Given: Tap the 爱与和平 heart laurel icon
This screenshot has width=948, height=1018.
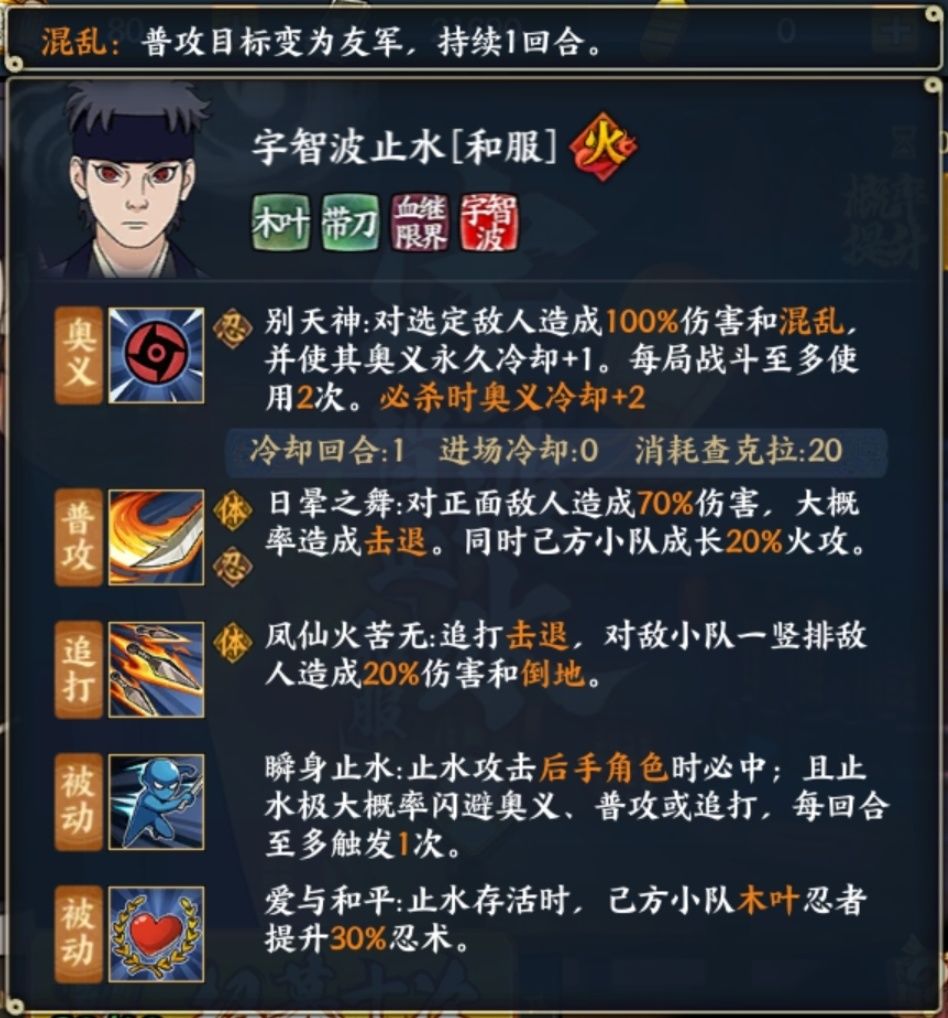Looking at the screenshot, I should (x=156, y=934).
